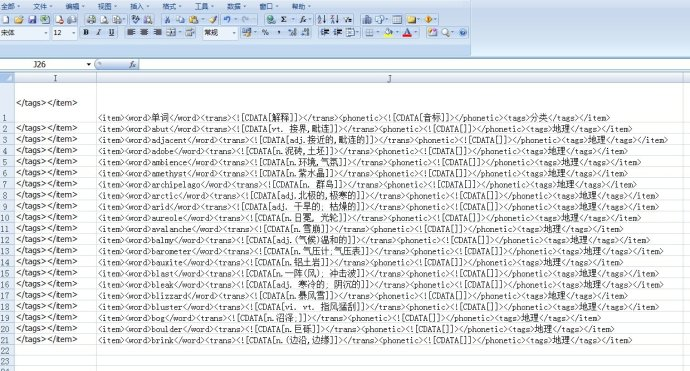Open the font size dropdown showing 12

click(64, 33)
